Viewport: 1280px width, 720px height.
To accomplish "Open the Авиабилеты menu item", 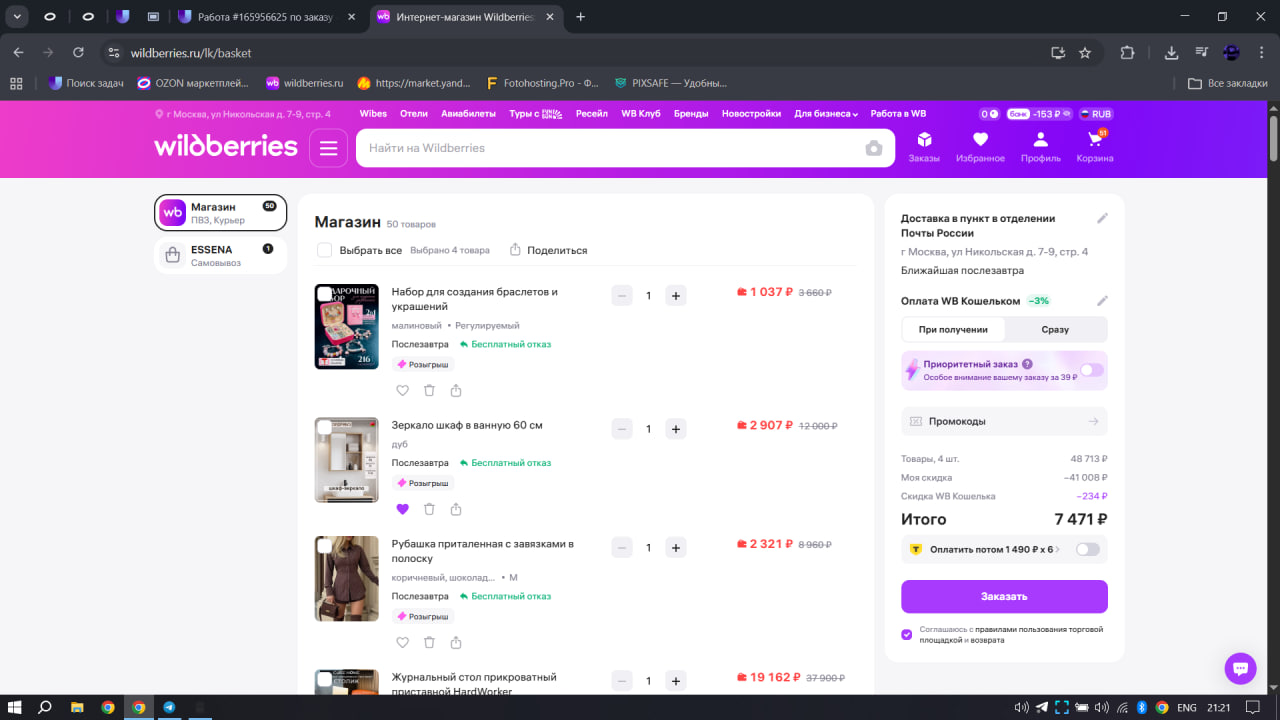I will click(x=468, y=114).
